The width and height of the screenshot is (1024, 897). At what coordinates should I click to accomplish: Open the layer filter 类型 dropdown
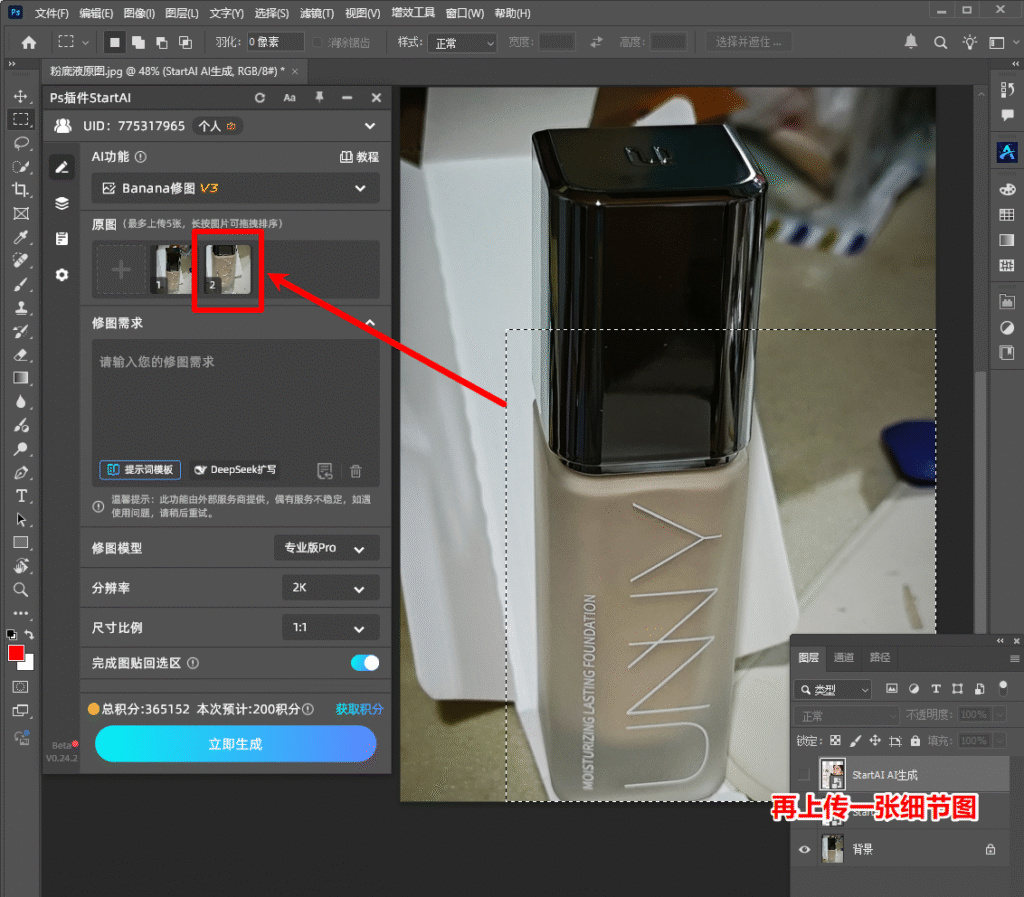833,689
